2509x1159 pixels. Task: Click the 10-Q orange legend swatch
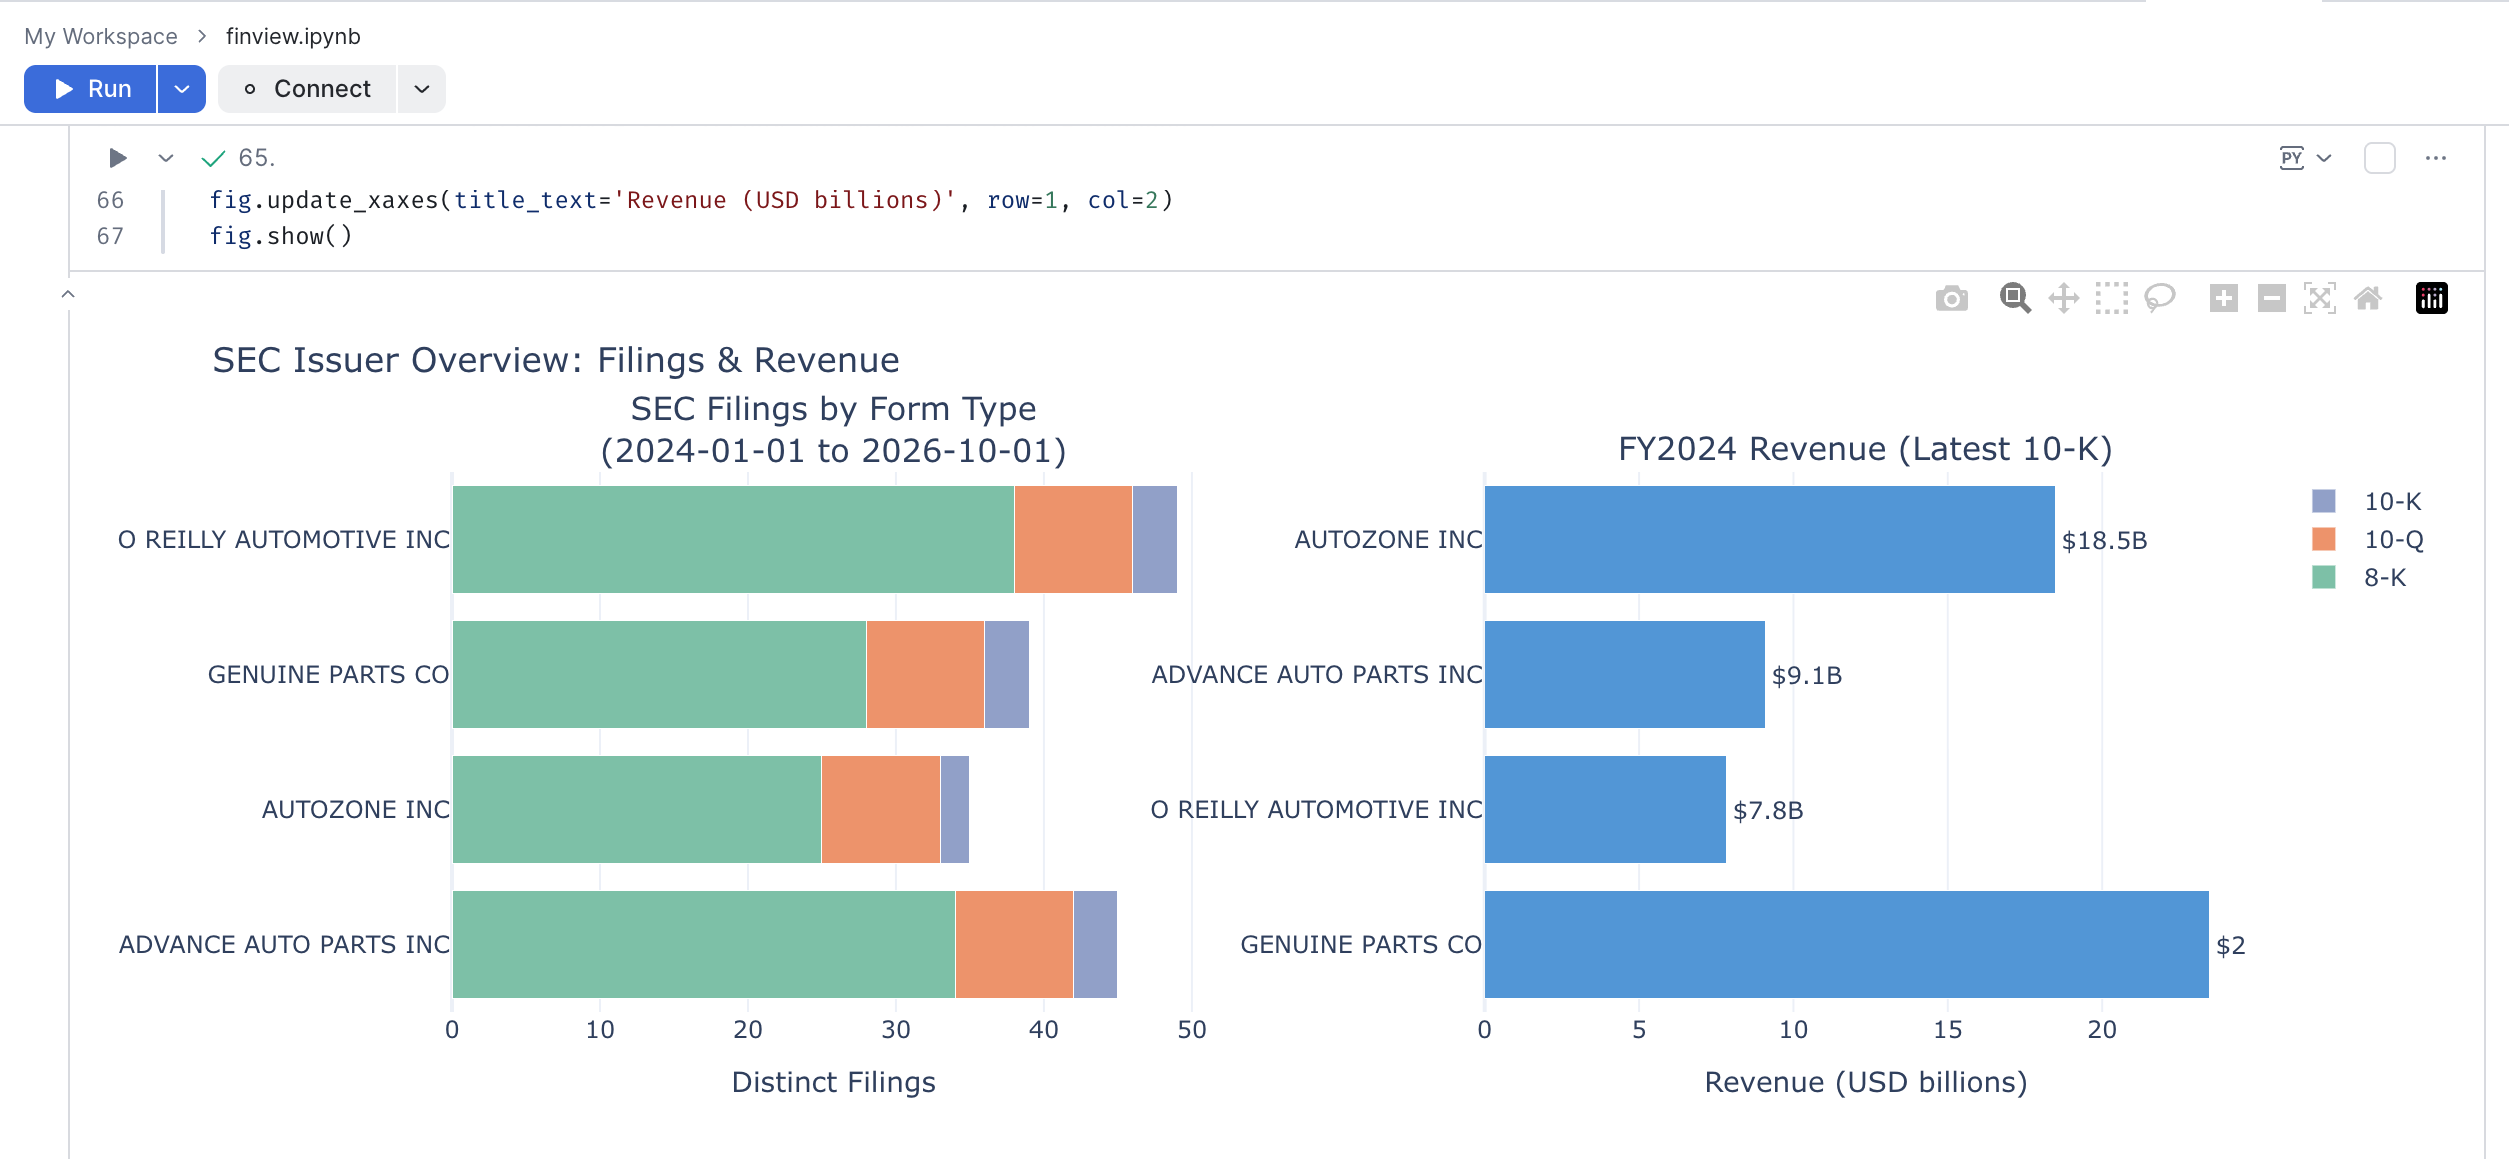[x=2324, y=539]
